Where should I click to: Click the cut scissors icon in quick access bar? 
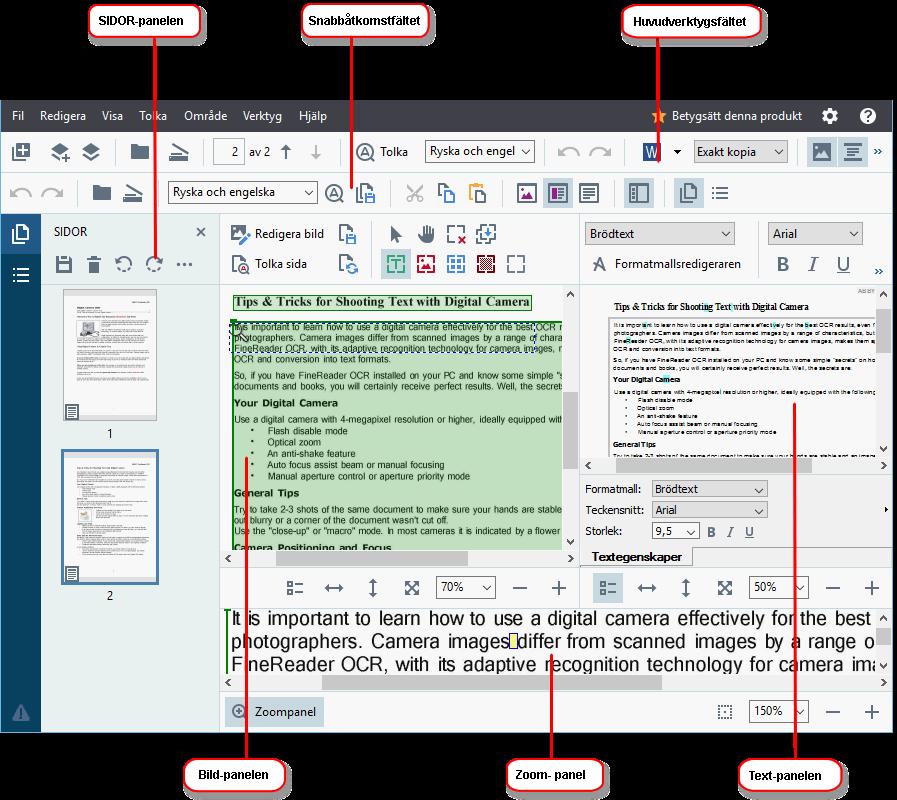click(415, 193)
